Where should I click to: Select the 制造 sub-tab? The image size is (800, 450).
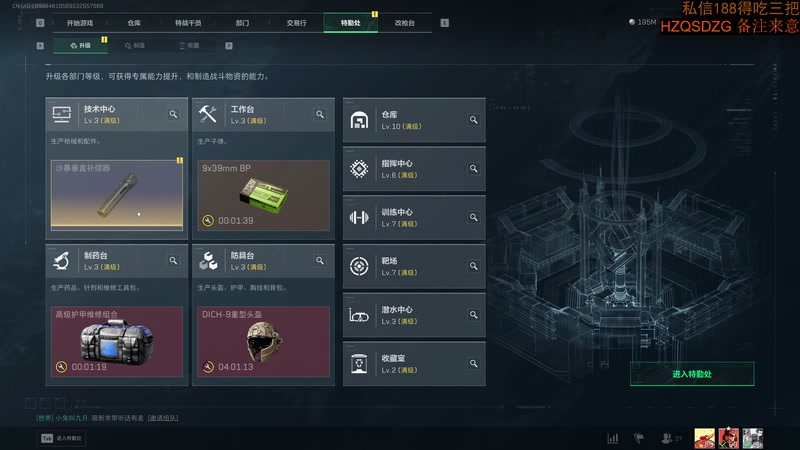coord(135,45)
